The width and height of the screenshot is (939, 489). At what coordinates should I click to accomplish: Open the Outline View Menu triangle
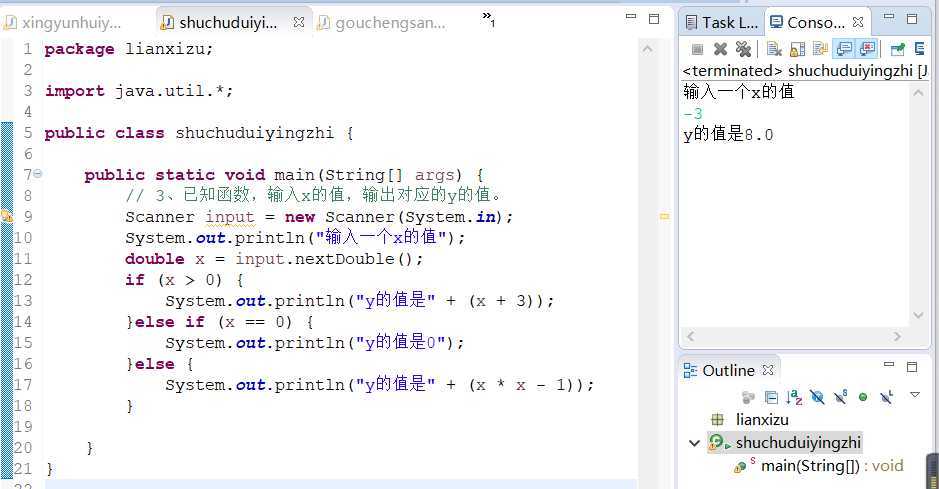point(914,394)
